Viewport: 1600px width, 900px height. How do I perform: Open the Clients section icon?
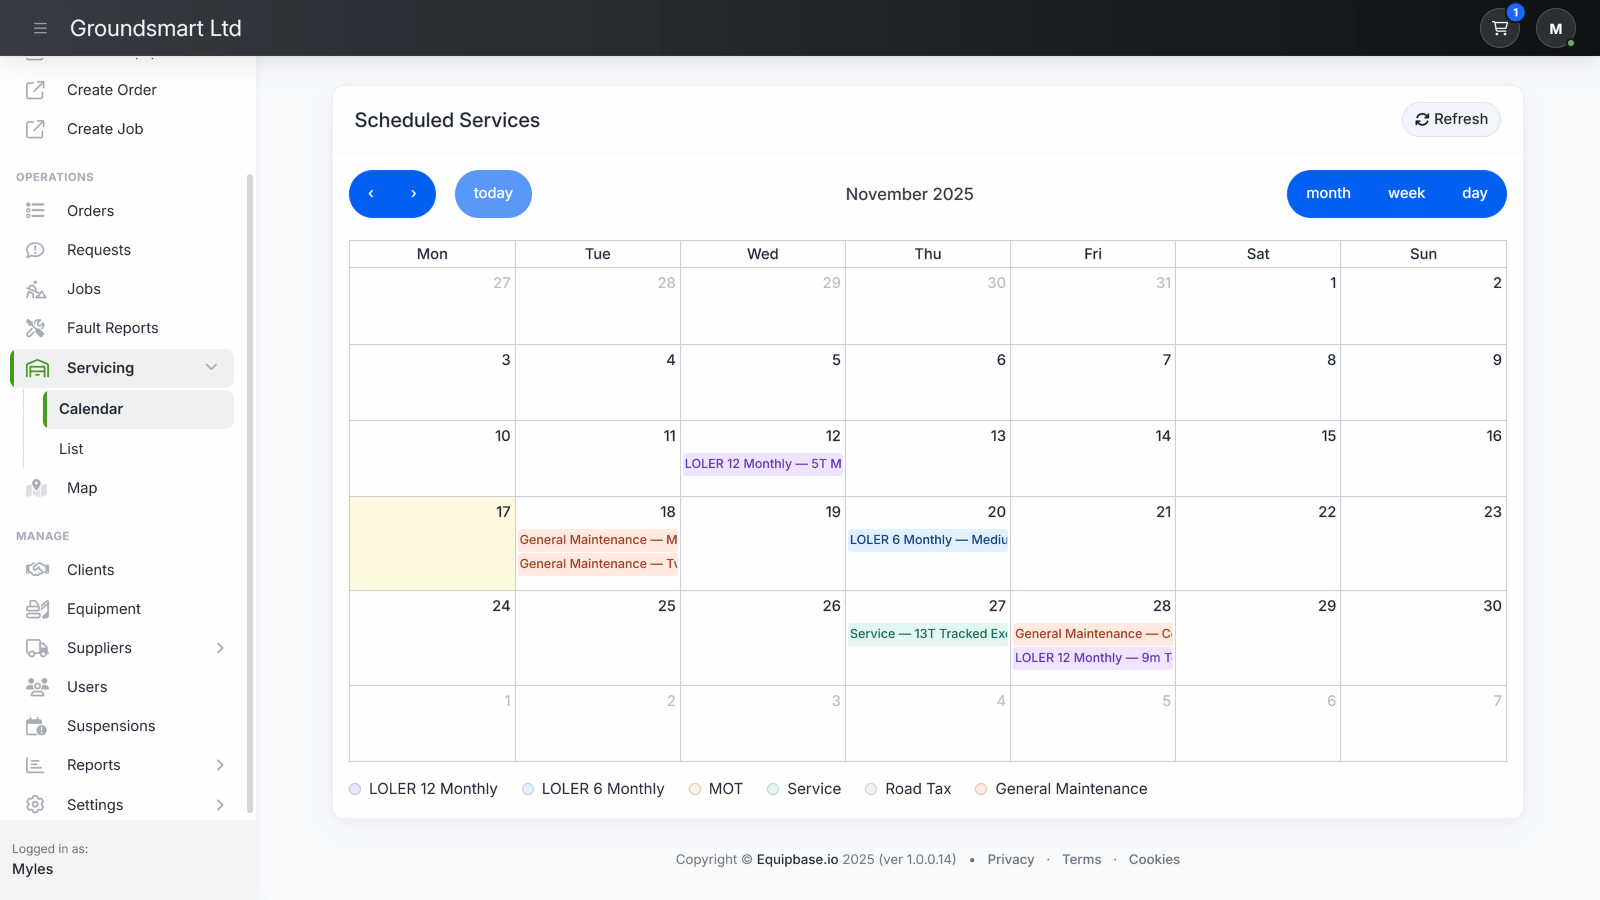35,569
